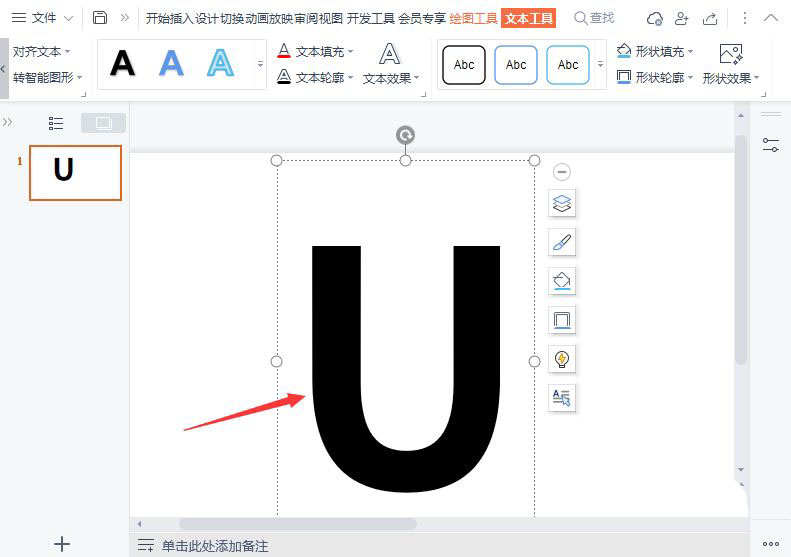
Task: Open the 形状效果 dropdown
Action: [x=730, y=64]
